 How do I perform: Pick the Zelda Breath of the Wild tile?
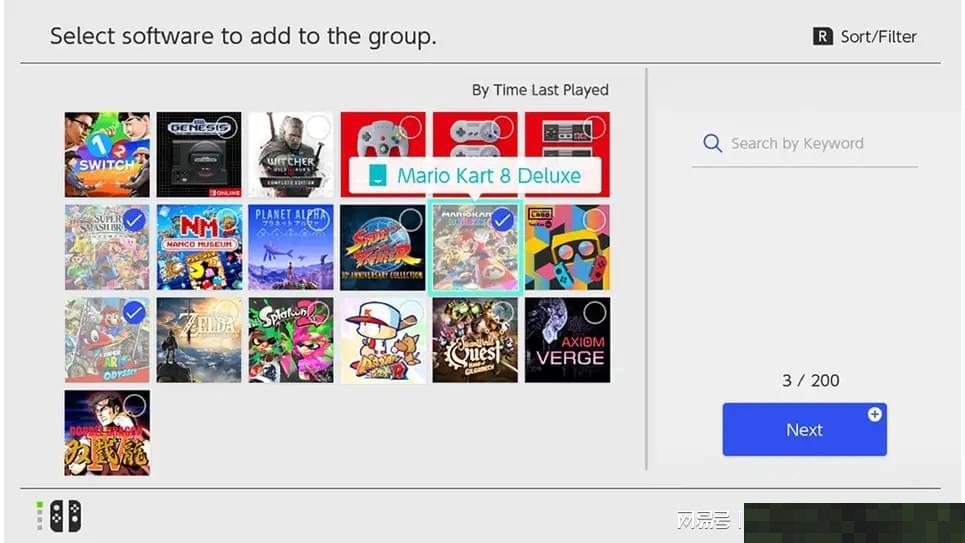[x=199, y=340]
